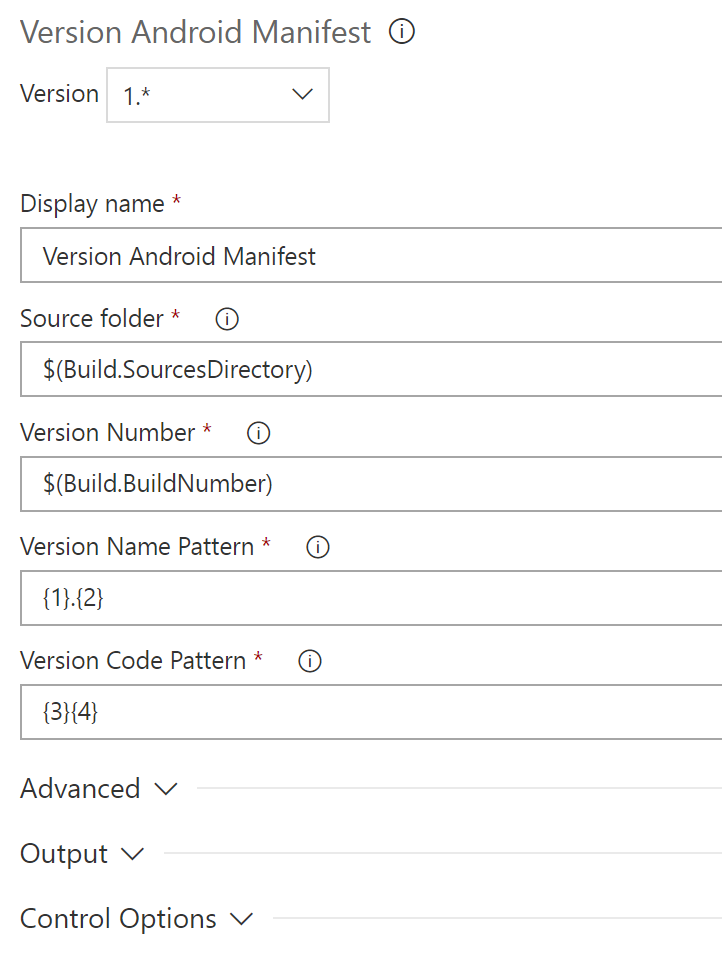
Task: Click the chevron inside the Version dropdown
Action: (302, 94)
